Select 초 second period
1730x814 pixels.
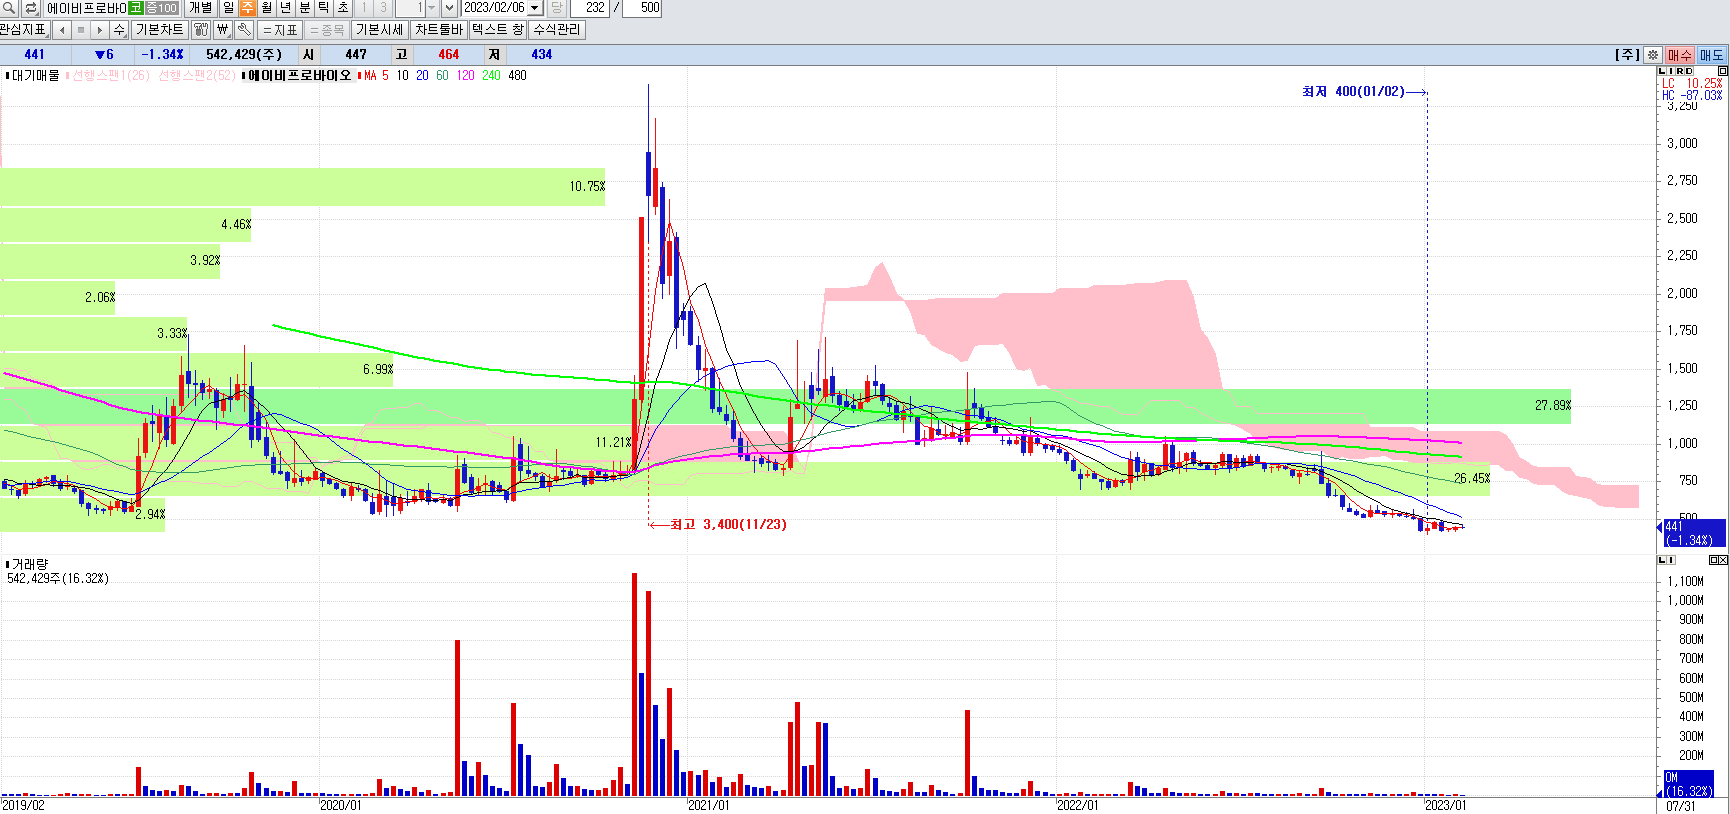point(342,8)
